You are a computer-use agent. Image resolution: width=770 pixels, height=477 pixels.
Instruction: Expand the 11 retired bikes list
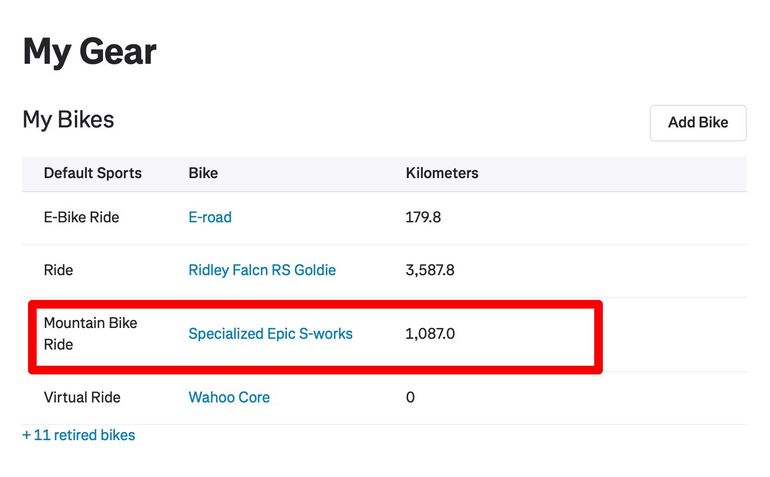point(79,435)
